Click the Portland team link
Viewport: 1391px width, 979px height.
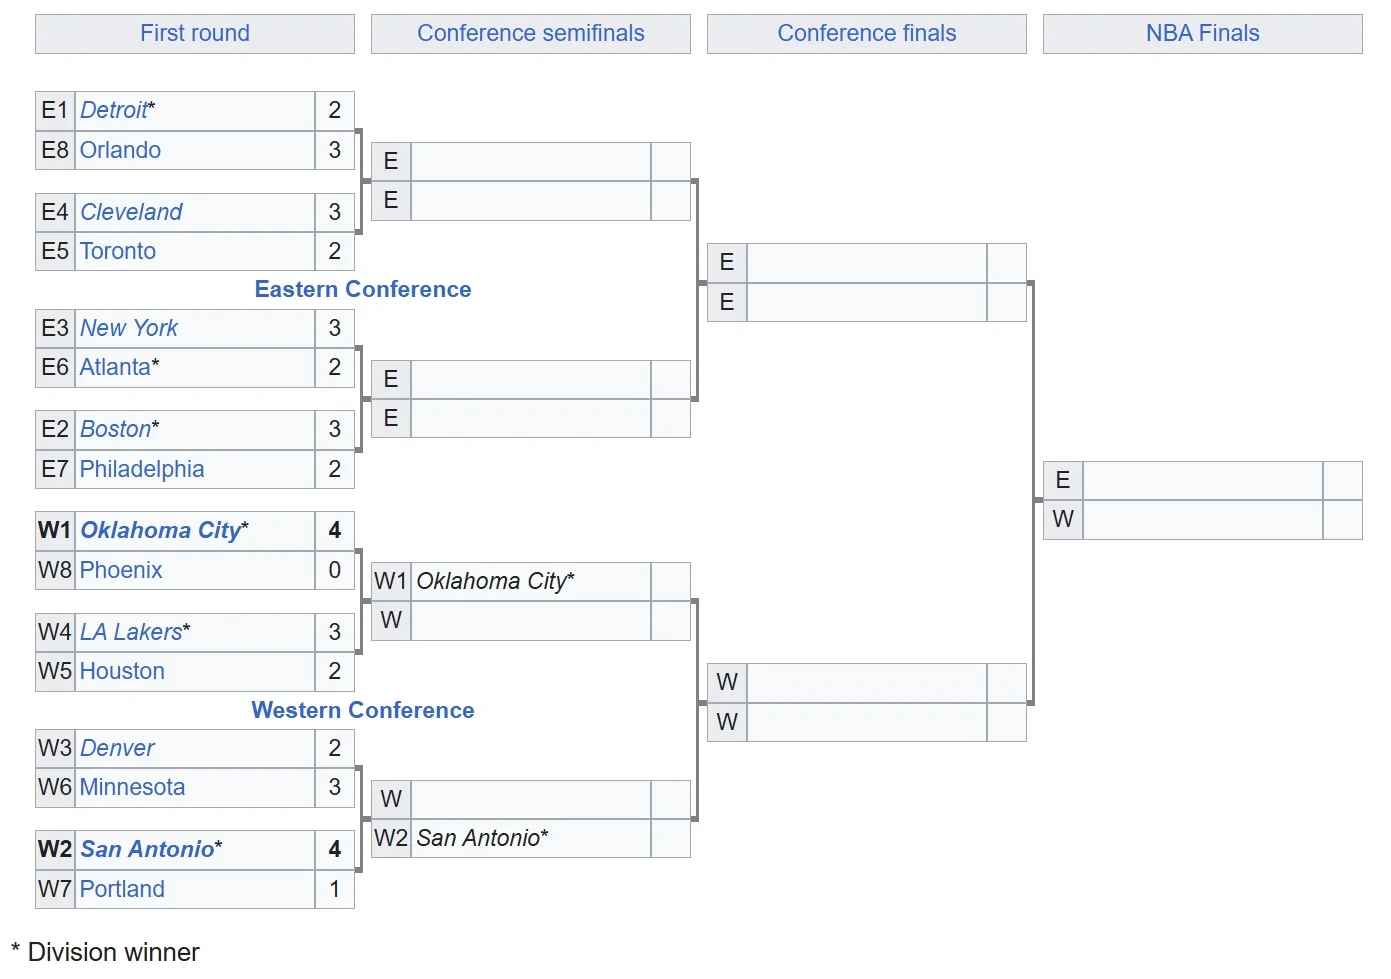coord(122,889)
